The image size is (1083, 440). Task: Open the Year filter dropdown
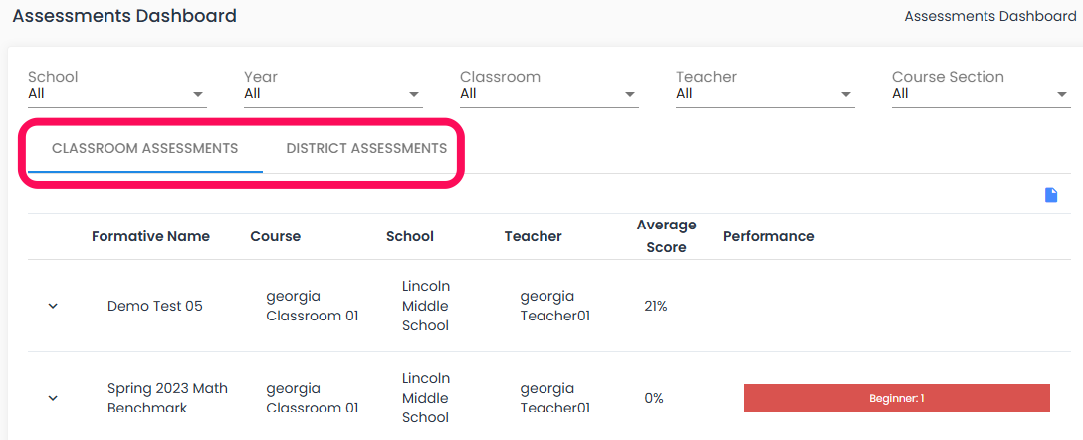tap(334, 93)
